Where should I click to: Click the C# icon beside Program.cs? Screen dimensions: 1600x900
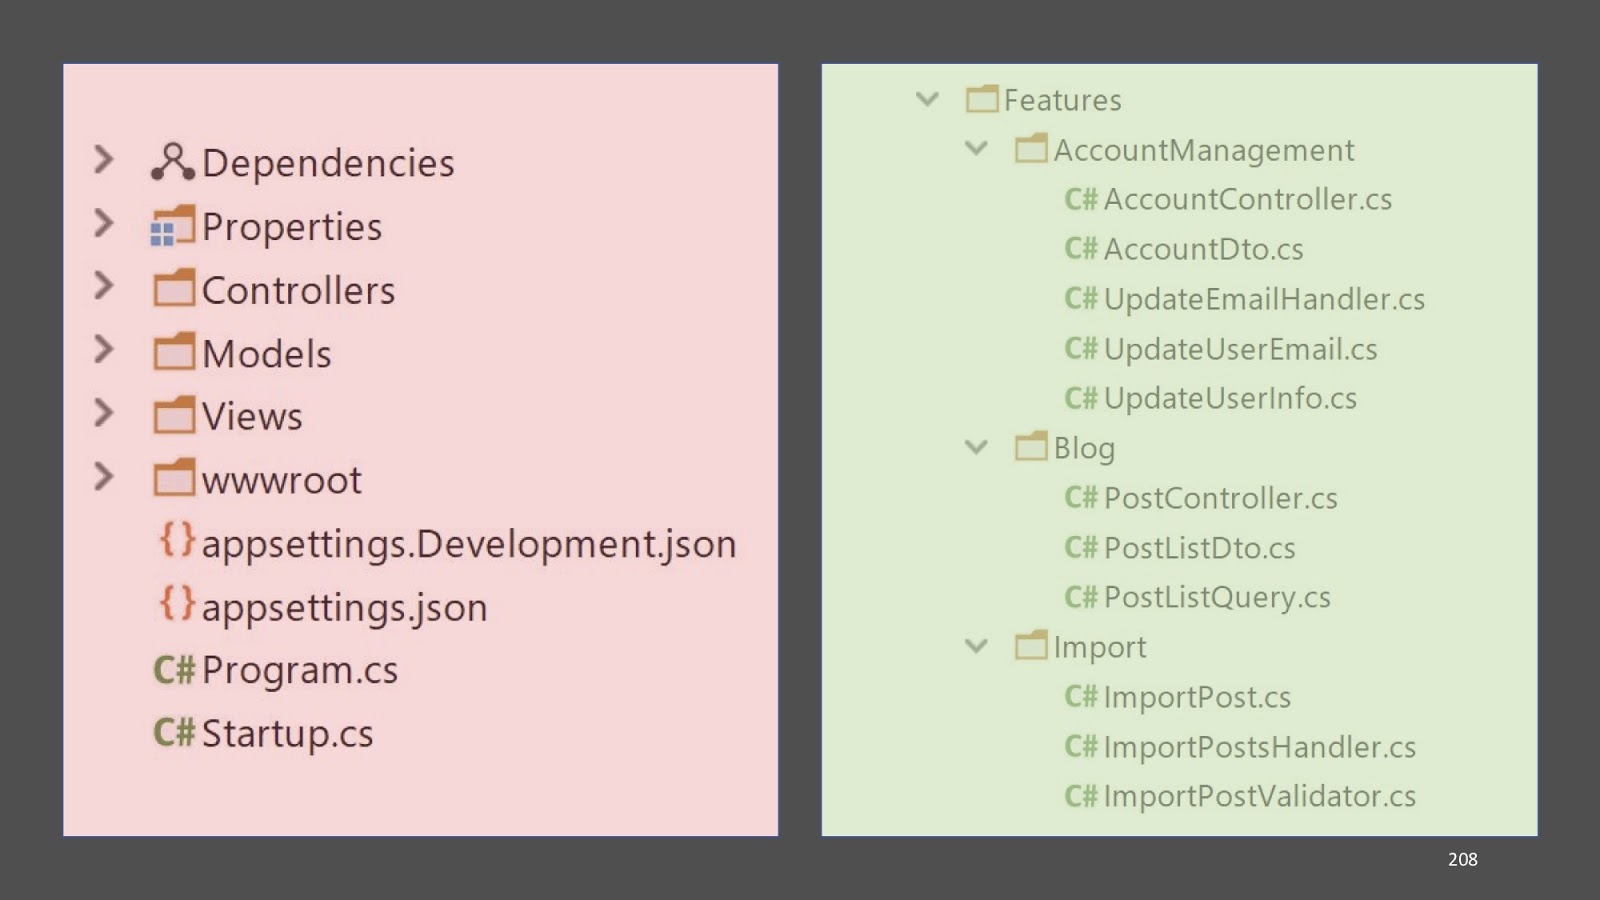click(174, 670)
